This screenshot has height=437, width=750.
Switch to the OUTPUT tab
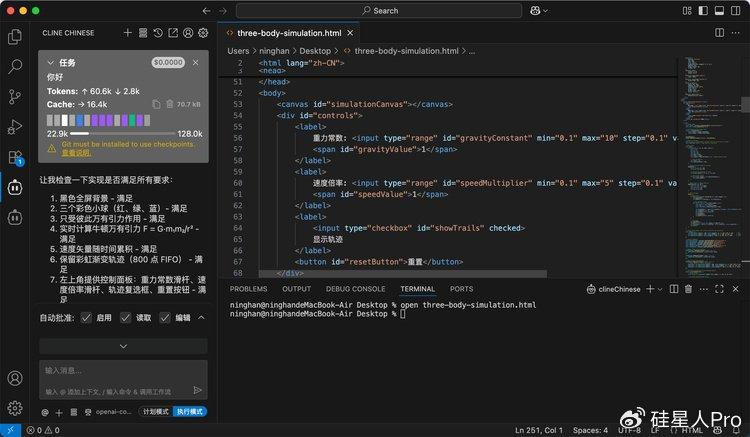(297, 289)
